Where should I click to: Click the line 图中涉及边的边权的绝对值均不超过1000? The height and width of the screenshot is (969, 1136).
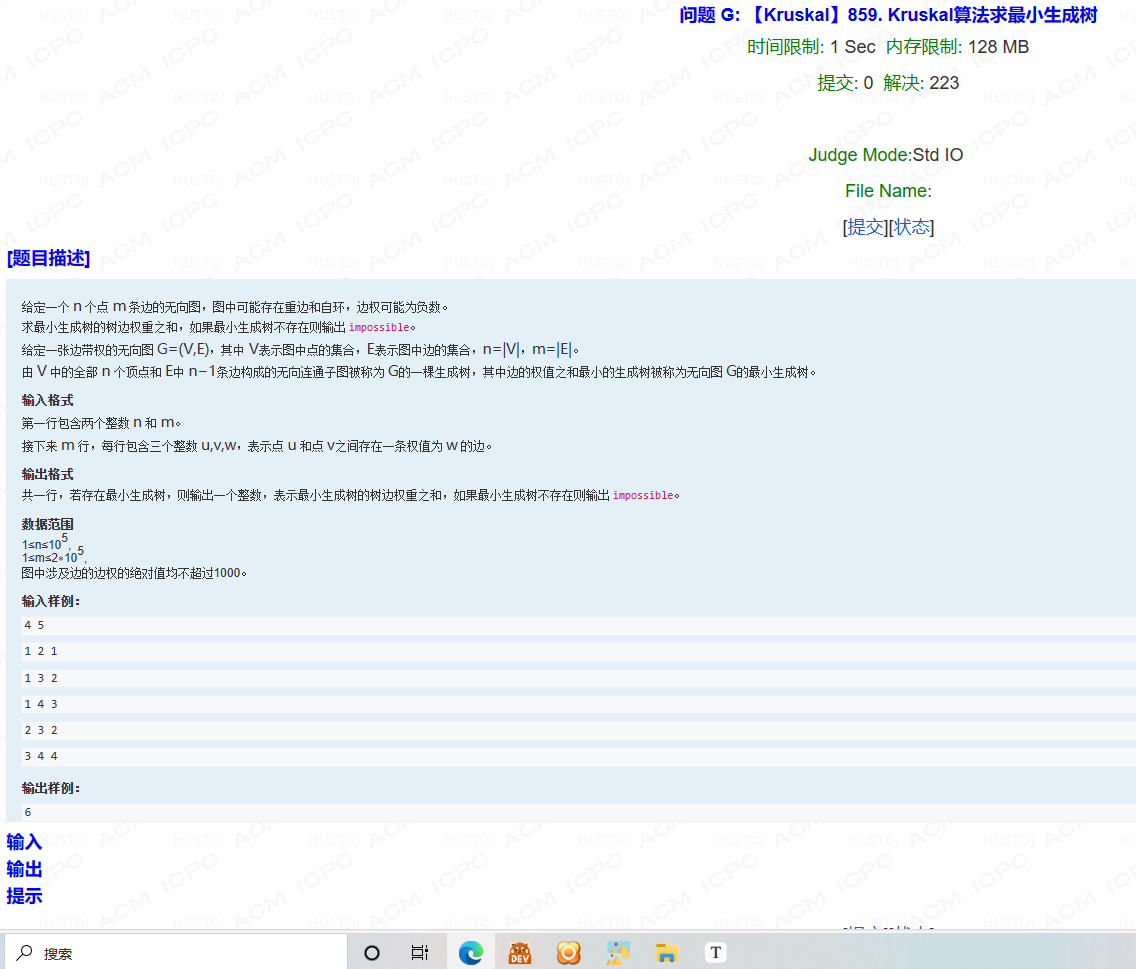(134, 573)
